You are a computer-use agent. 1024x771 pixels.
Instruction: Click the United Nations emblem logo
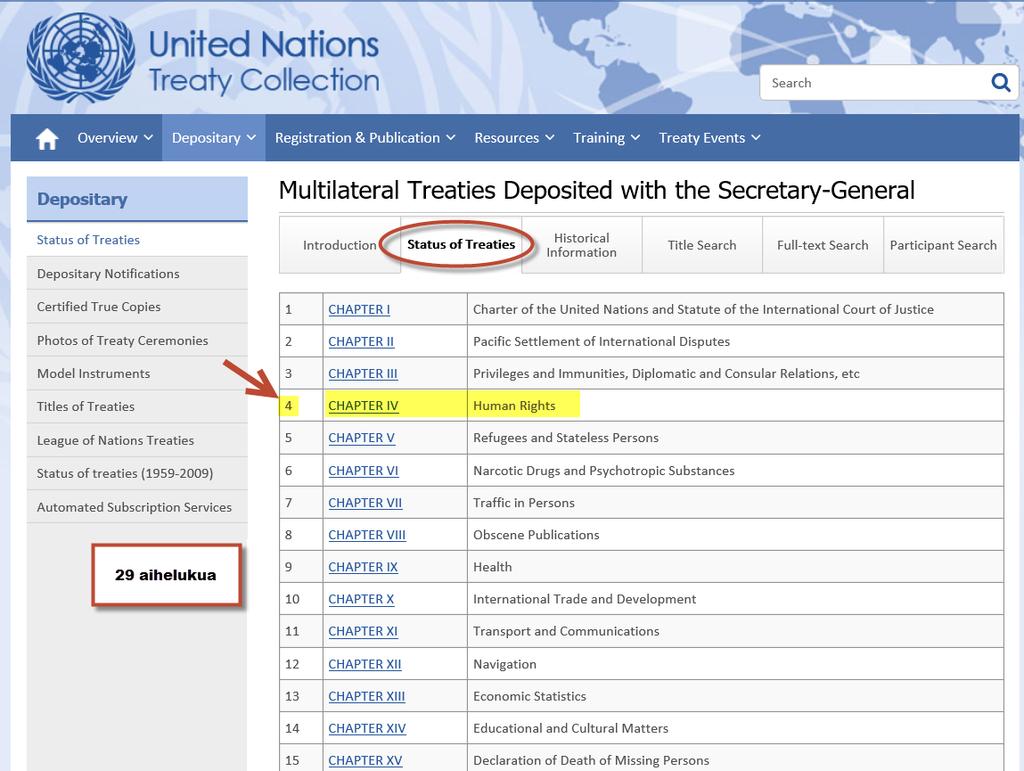click(80, 57)
